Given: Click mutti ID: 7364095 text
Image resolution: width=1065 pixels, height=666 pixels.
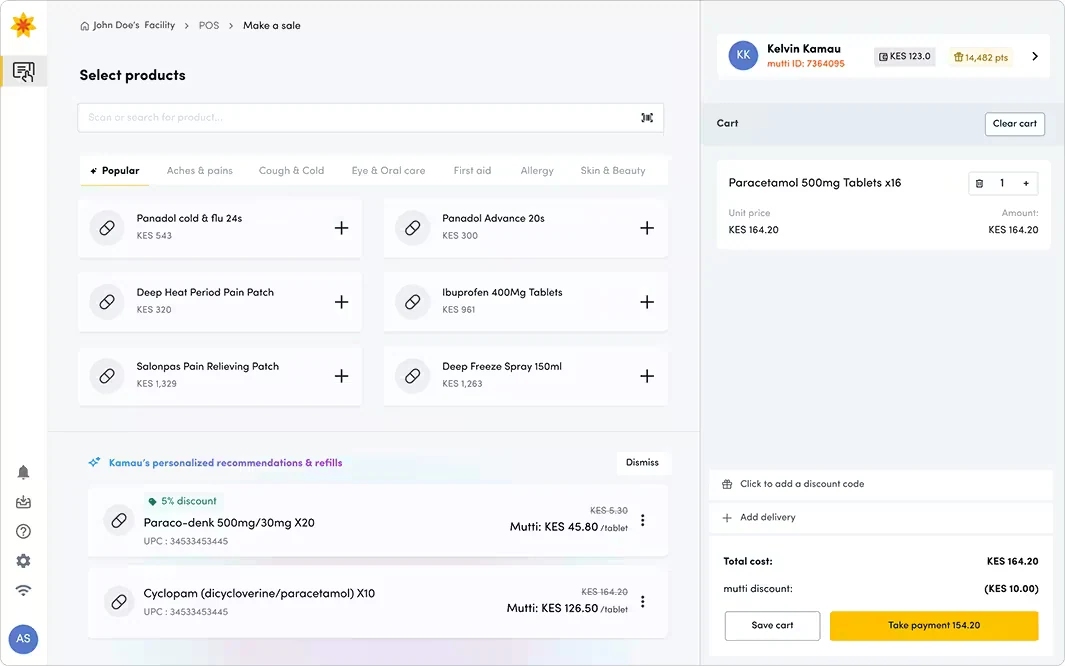Looking at the screenshot, I should [x=806, y=64].
